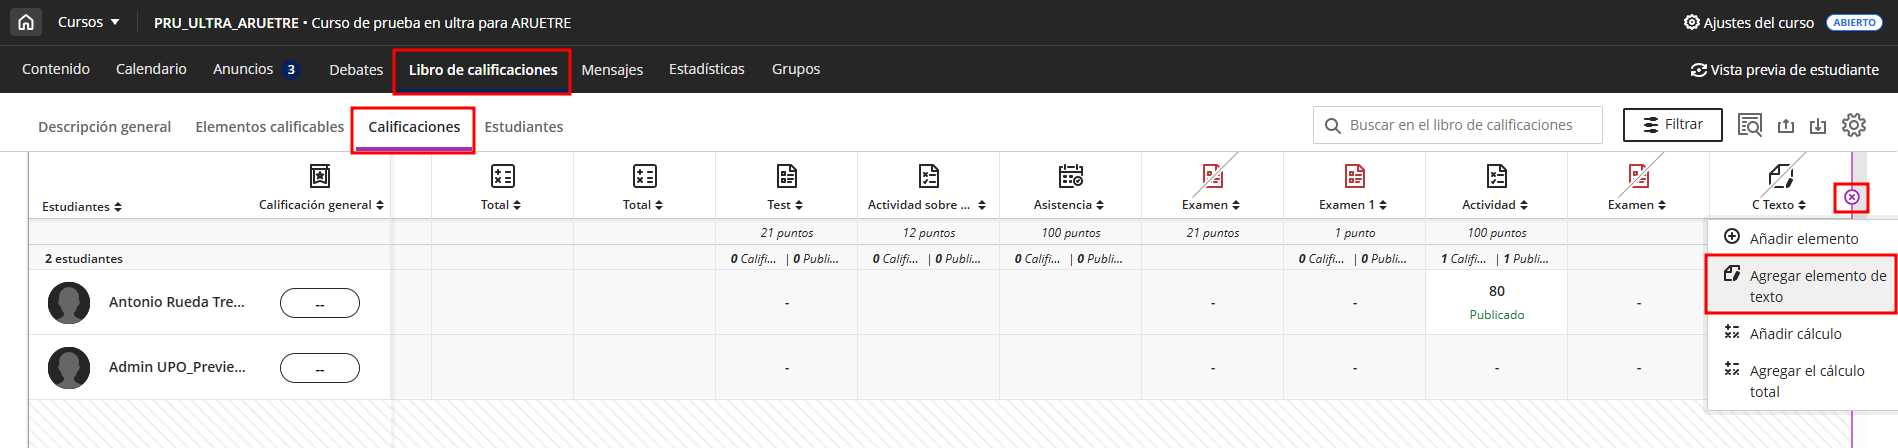Click the Calificación general column icon

click(320, 177)
